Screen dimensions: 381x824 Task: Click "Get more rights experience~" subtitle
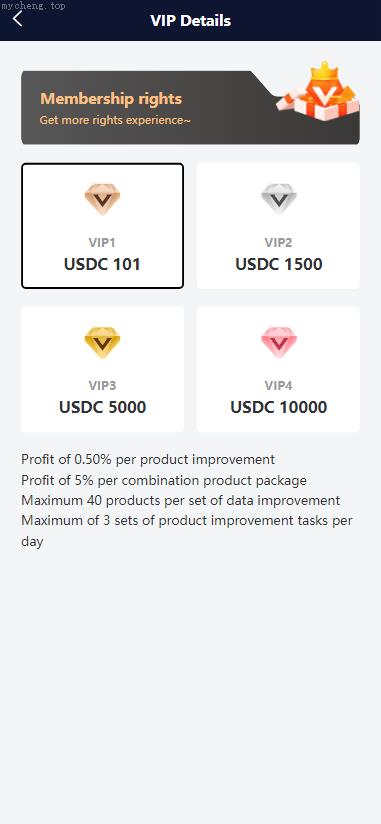coord(115,120)
